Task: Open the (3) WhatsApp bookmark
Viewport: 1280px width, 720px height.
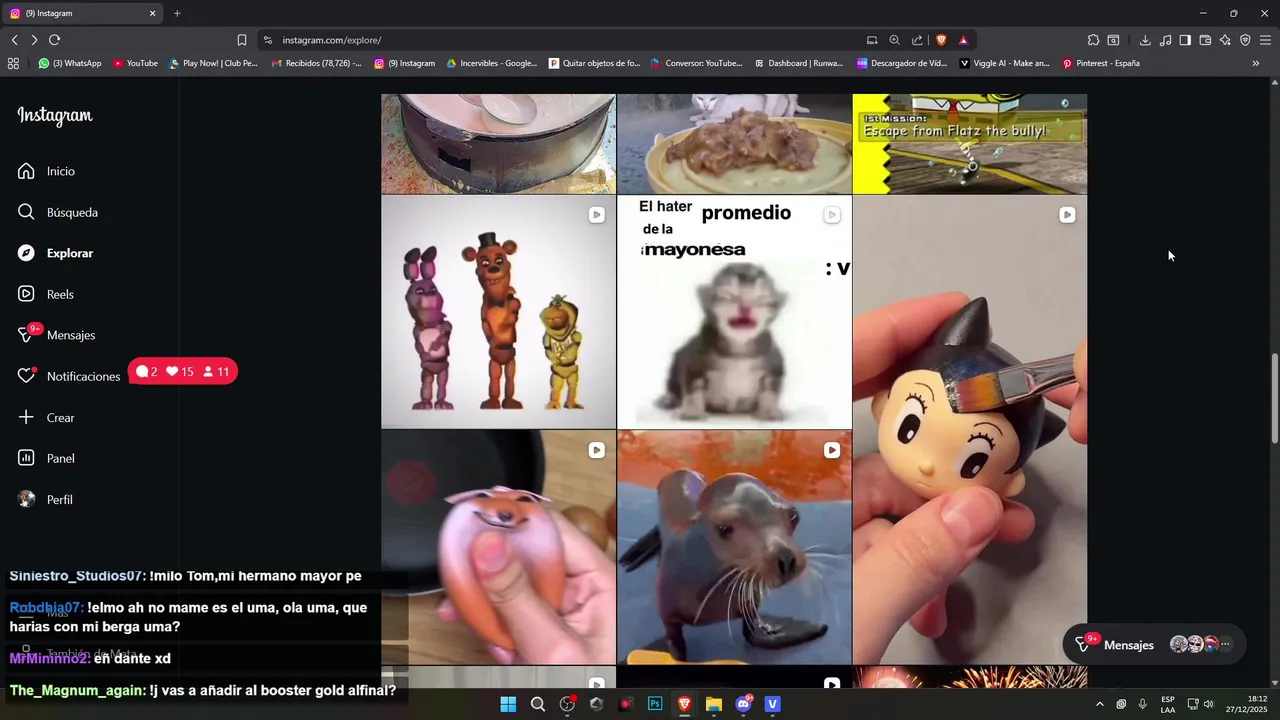Action: 70,63
